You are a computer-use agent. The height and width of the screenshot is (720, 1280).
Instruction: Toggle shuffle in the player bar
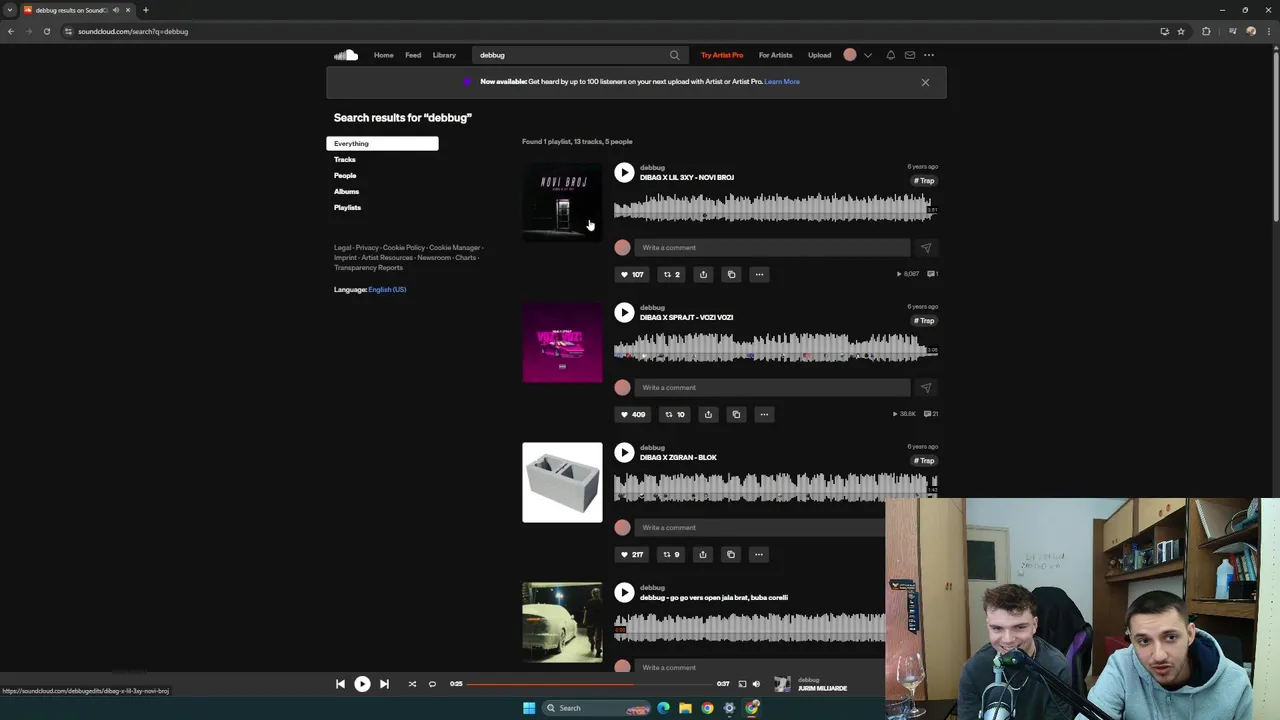pos(412,684)
